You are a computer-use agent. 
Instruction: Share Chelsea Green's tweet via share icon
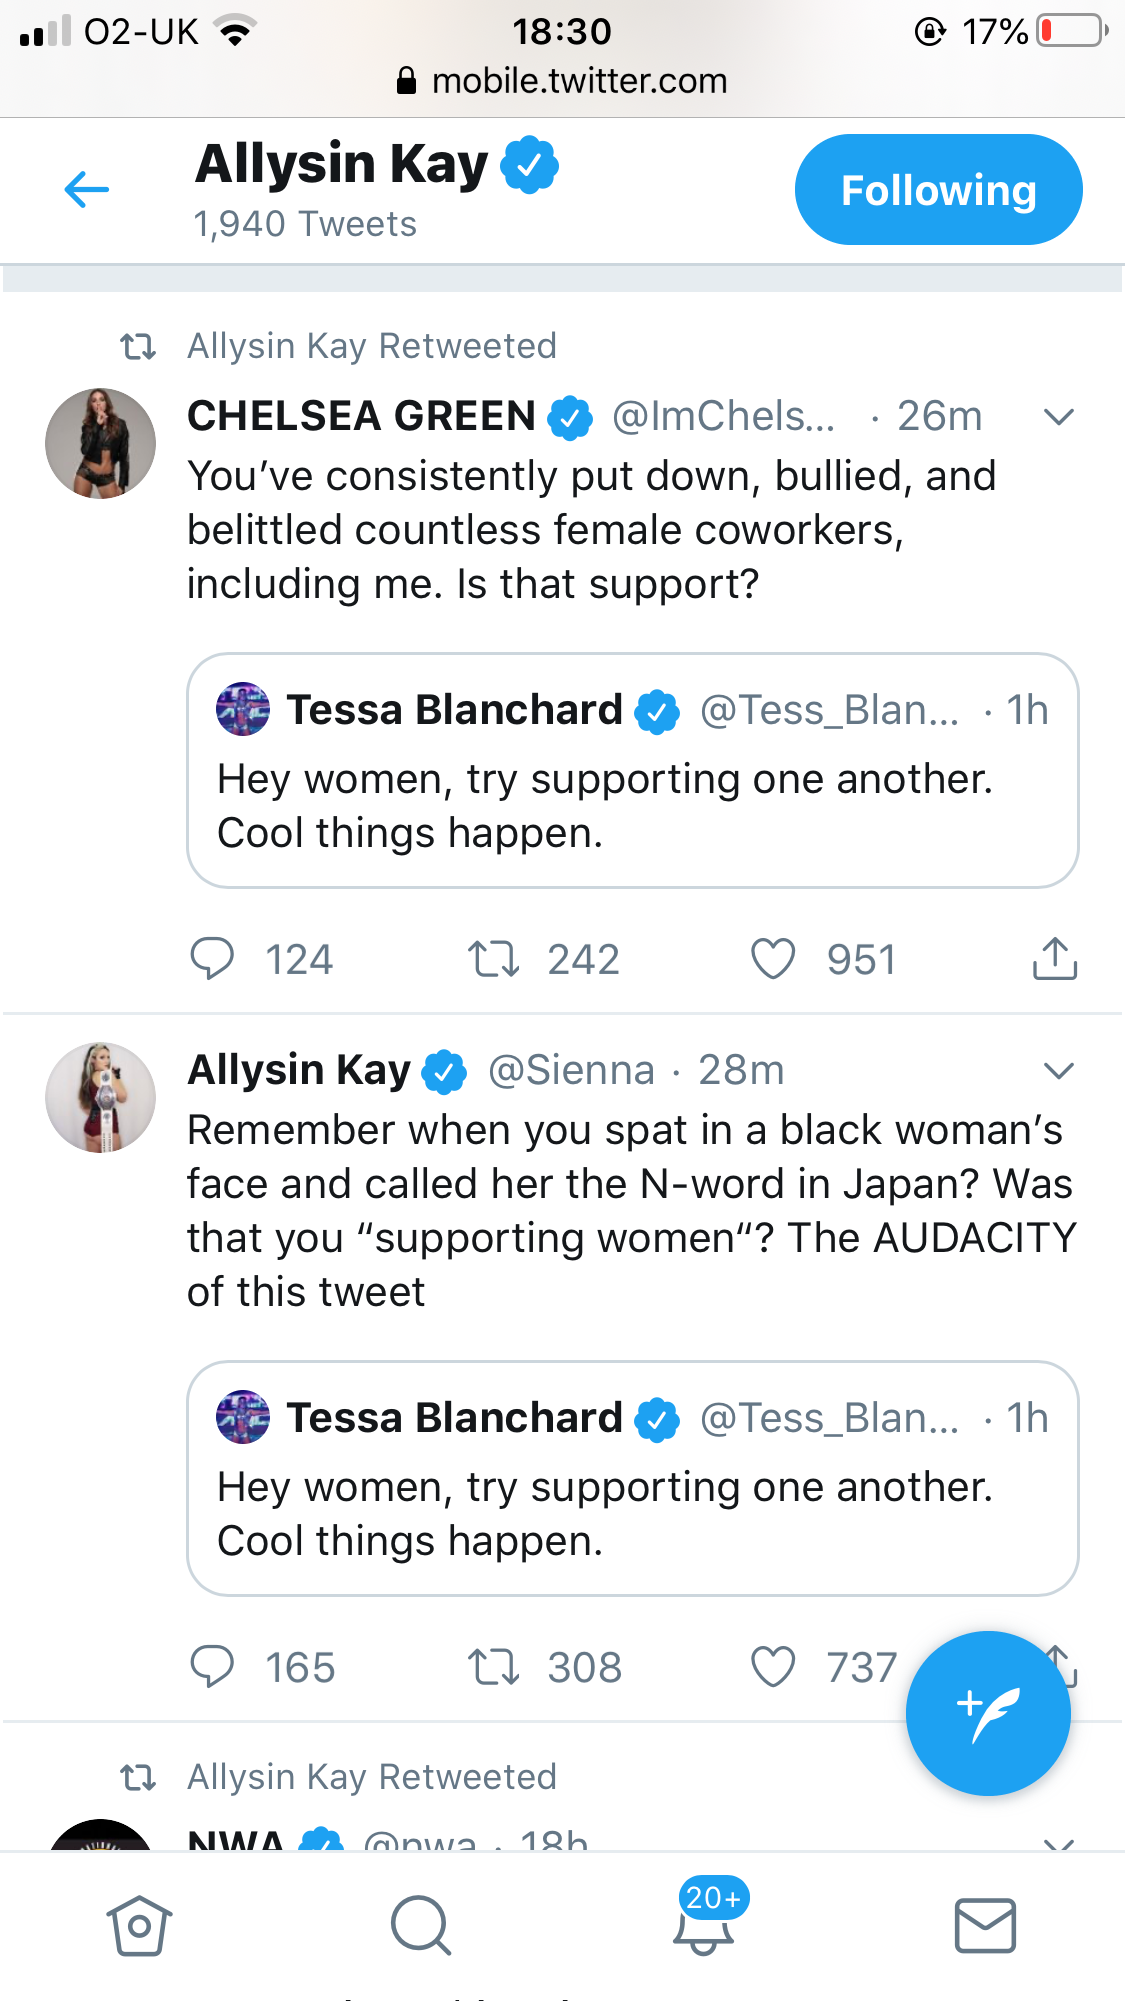(x=1054, y=959)
